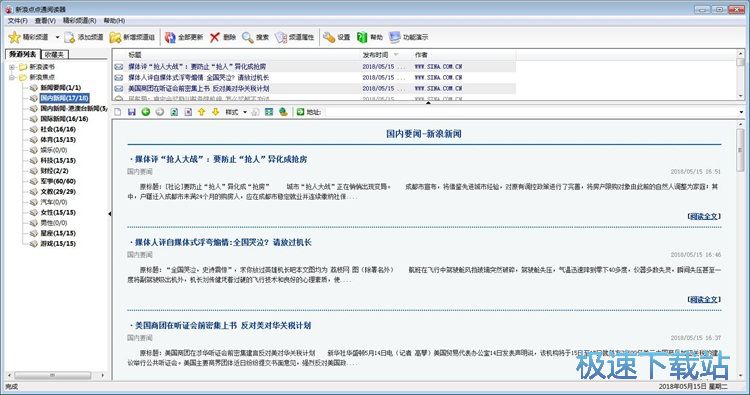The image size is (750, 395).
Task: Collapse the 新浪焦点 folder node
Action: point(12,77)
